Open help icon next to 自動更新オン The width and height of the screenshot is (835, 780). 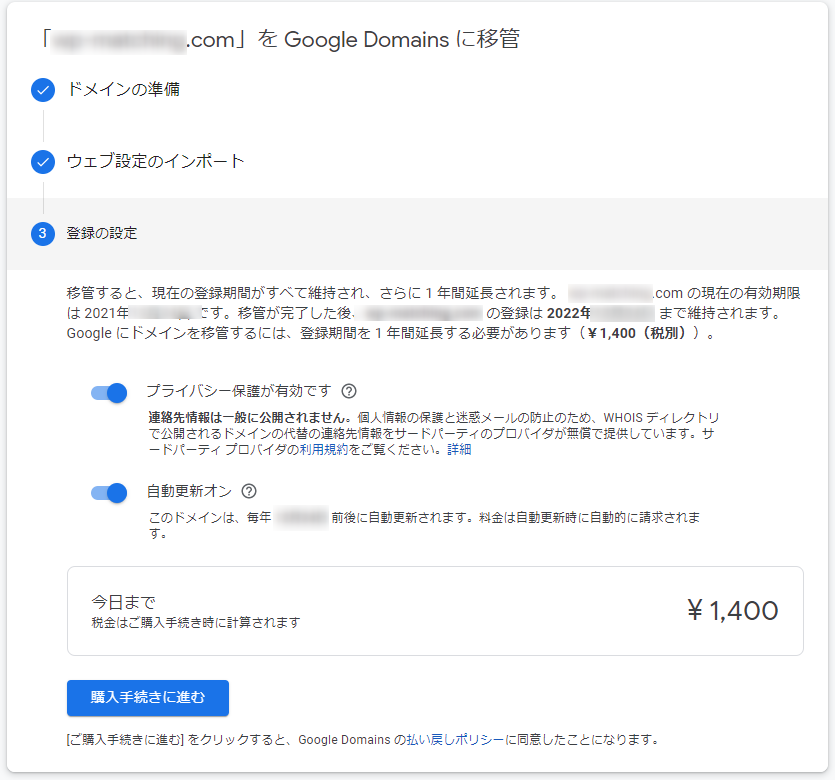click(x=249, y=491)
